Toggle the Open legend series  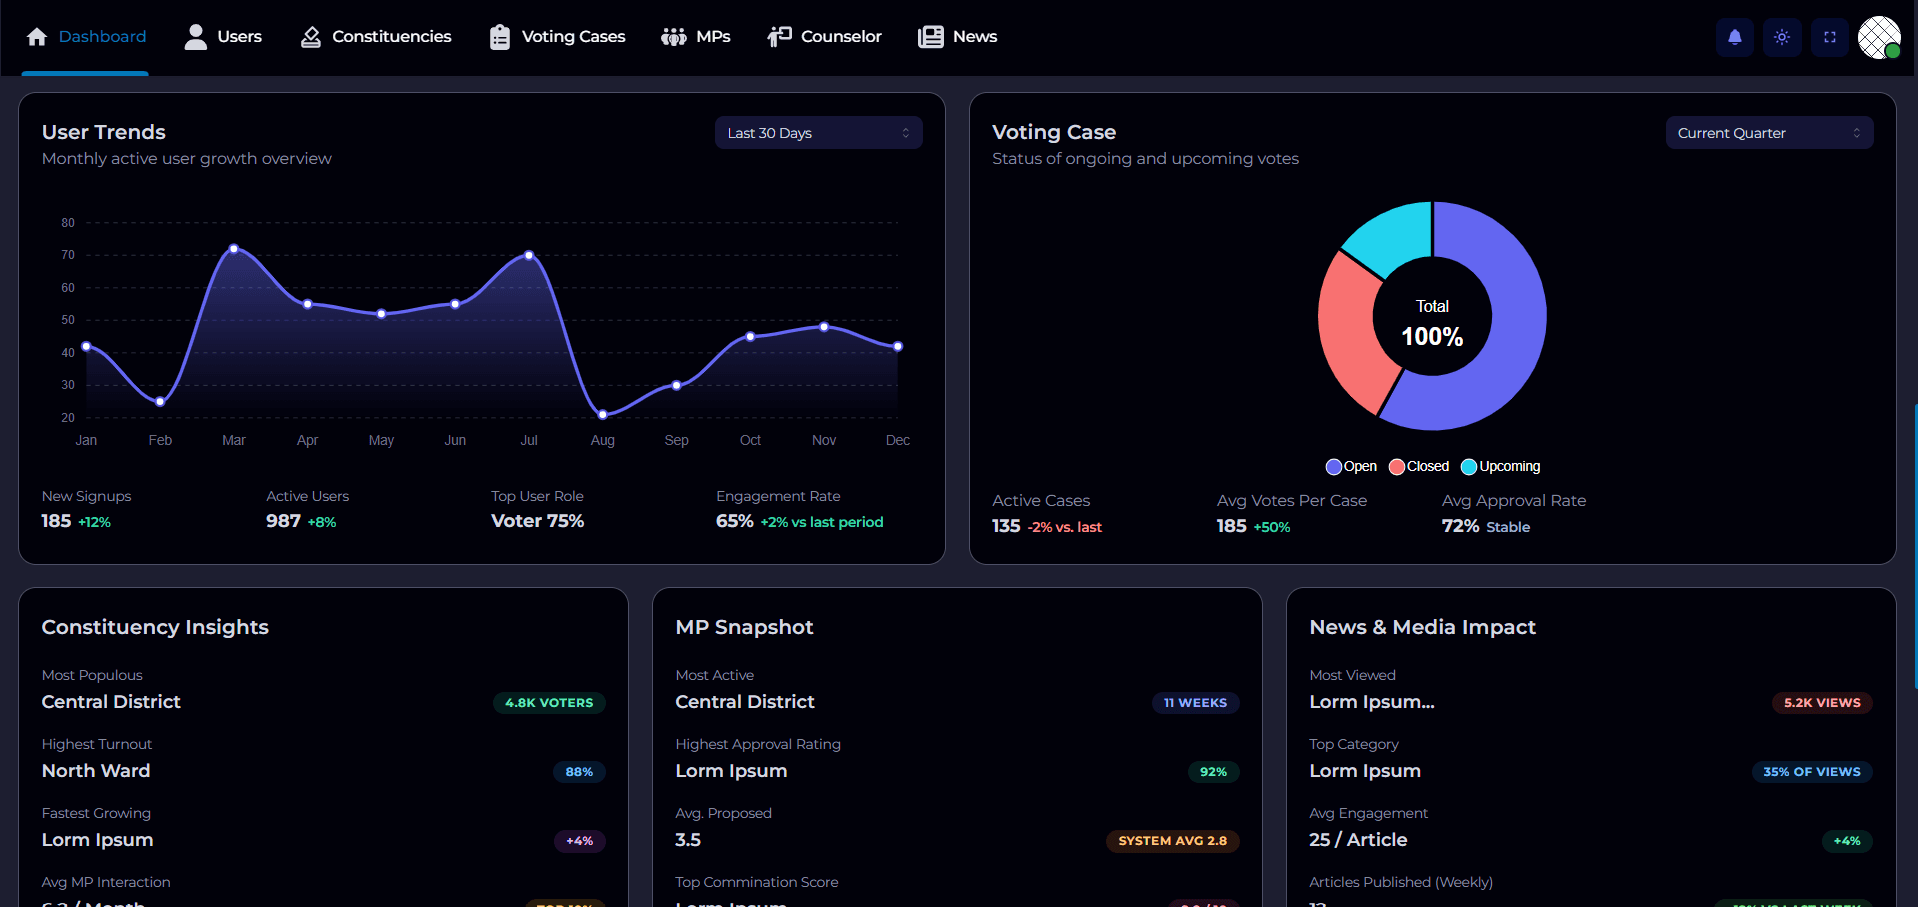point(1351,466)
